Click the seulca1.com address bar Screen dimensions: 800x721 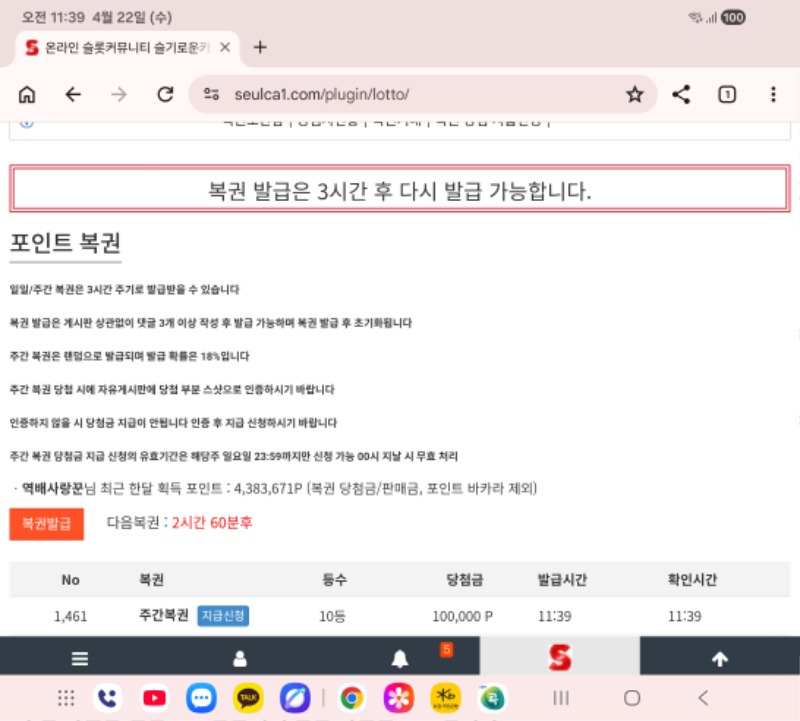(400, 94)
